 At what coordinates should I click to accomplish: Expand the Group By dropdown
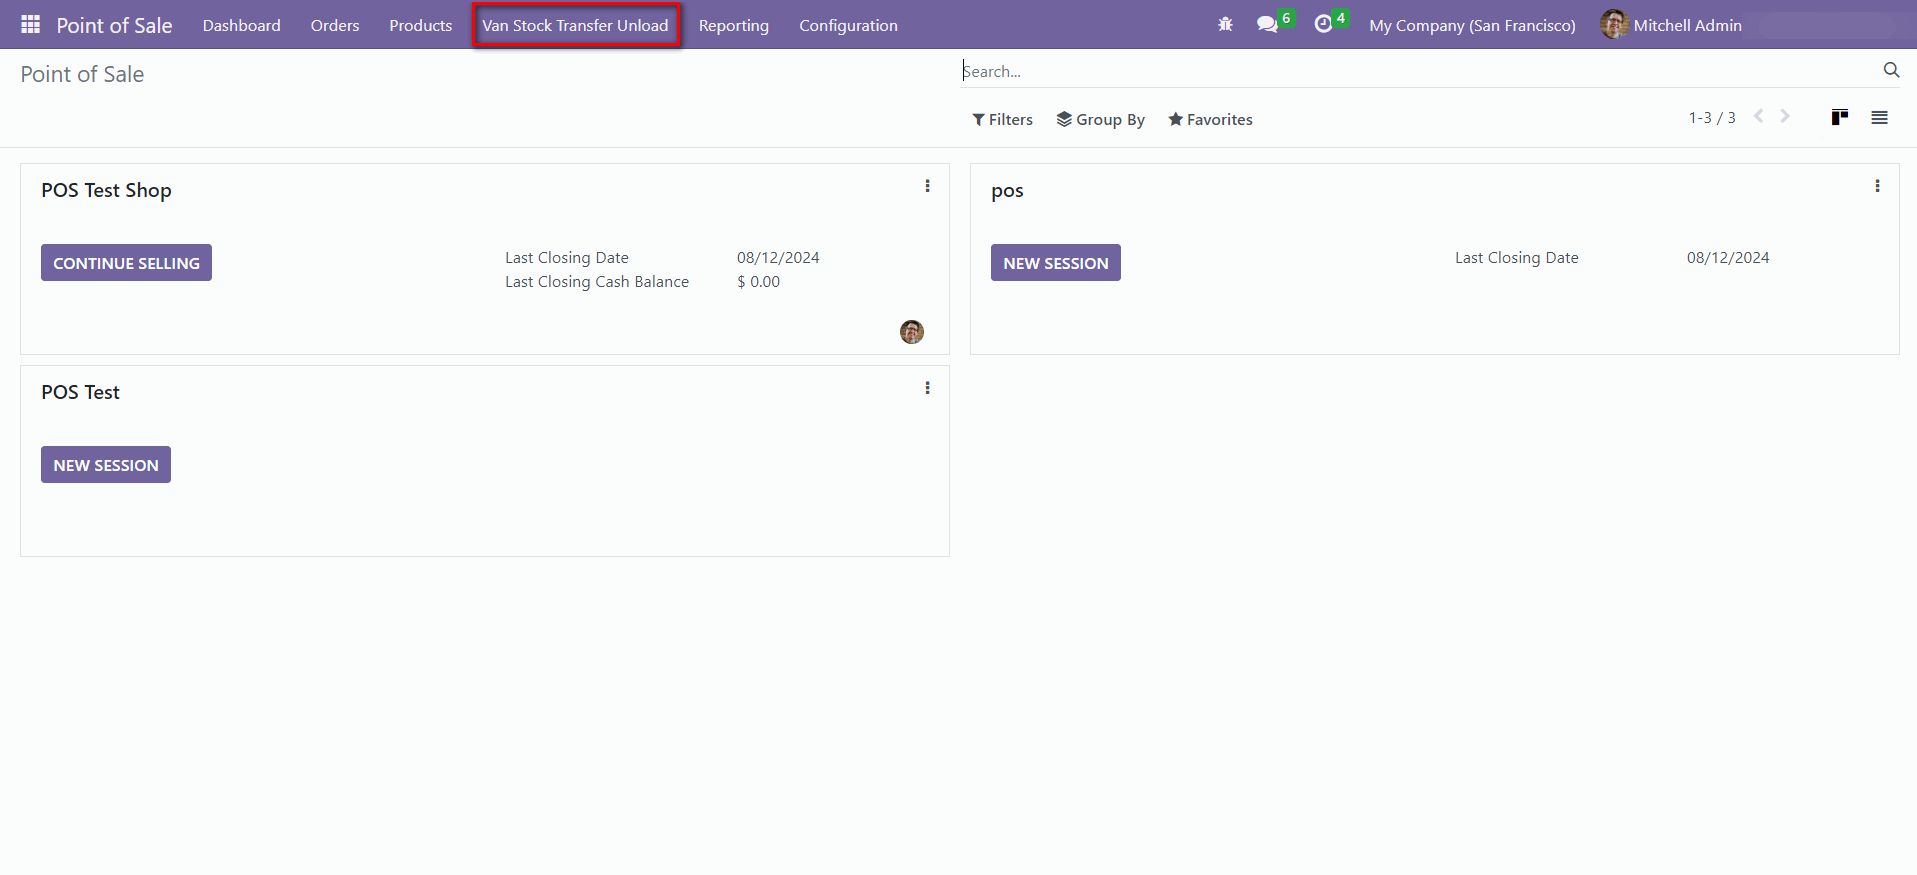[x=1100, y=119]
